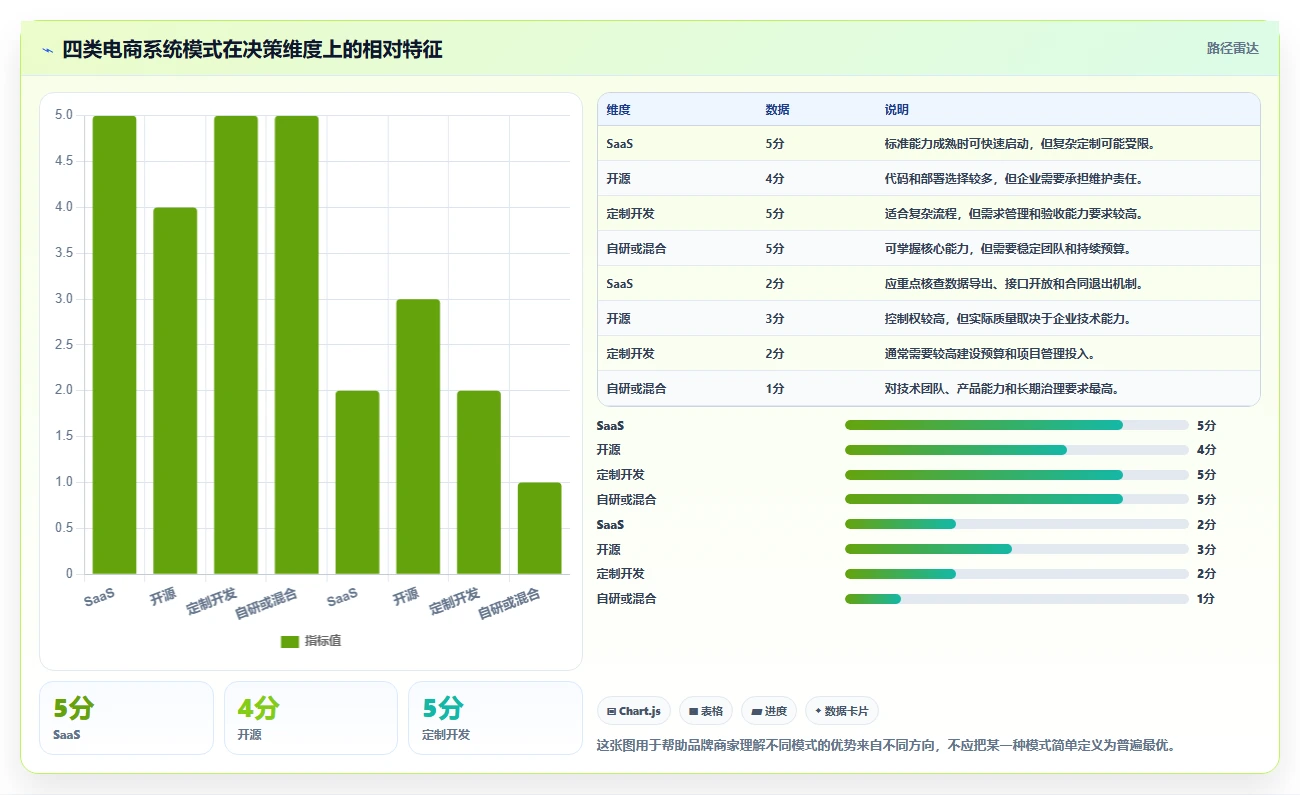This screenshot has height=795, width=1300.
Task: Click the 路径雷达 label in the header
Action: tap(1232, 48)
